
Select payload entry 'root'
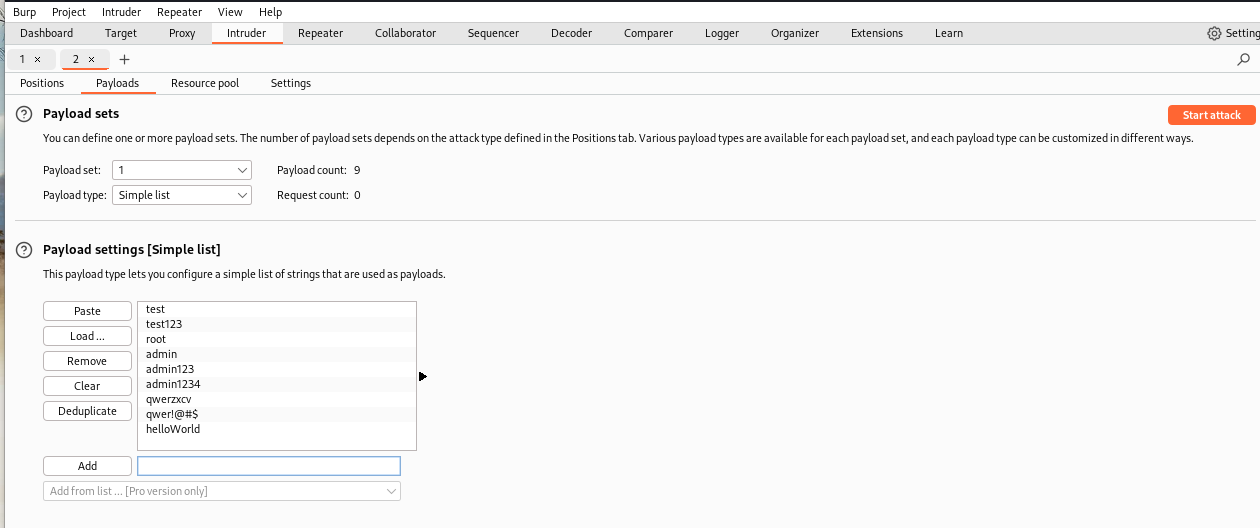[277, 339]
